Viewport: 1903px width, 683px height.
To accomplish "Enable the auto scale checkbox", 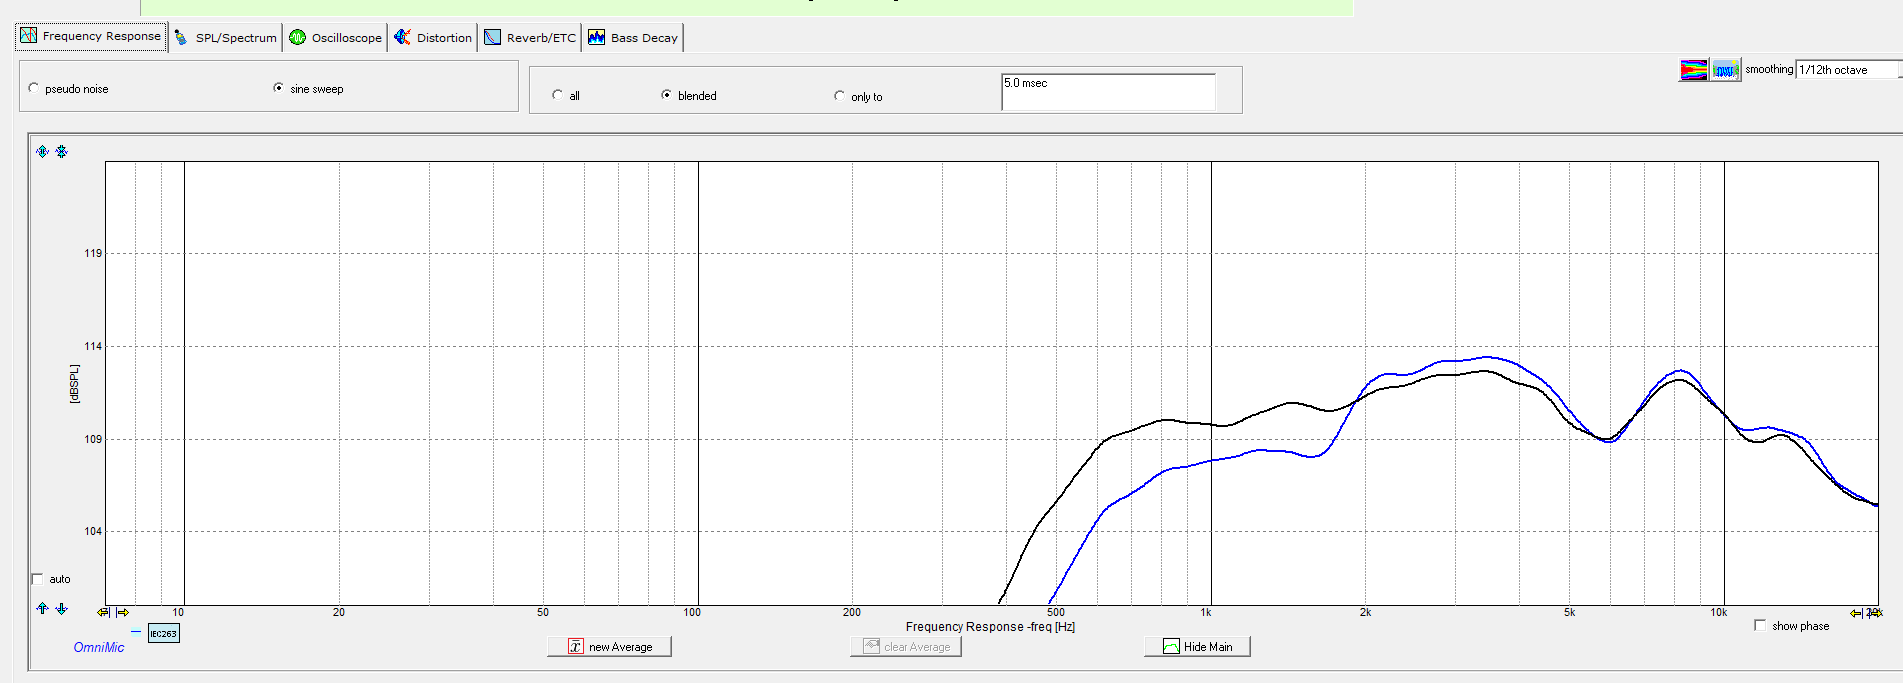I will [38, 579].
